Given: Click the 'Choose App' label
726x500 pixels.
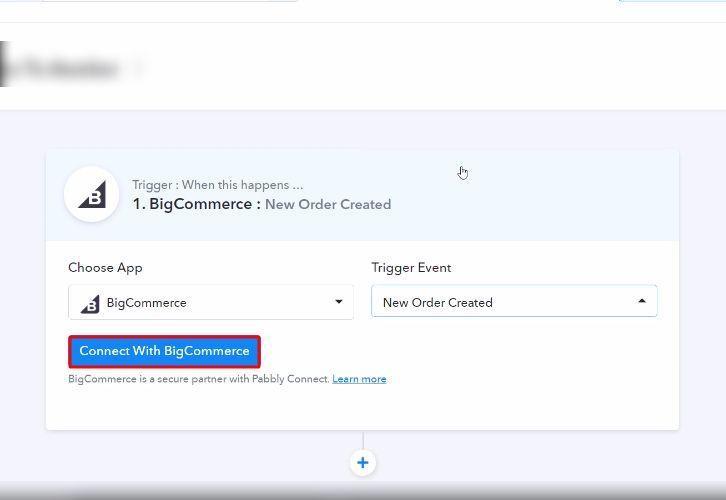Looking at the screenshot, I should coord(105,268).
